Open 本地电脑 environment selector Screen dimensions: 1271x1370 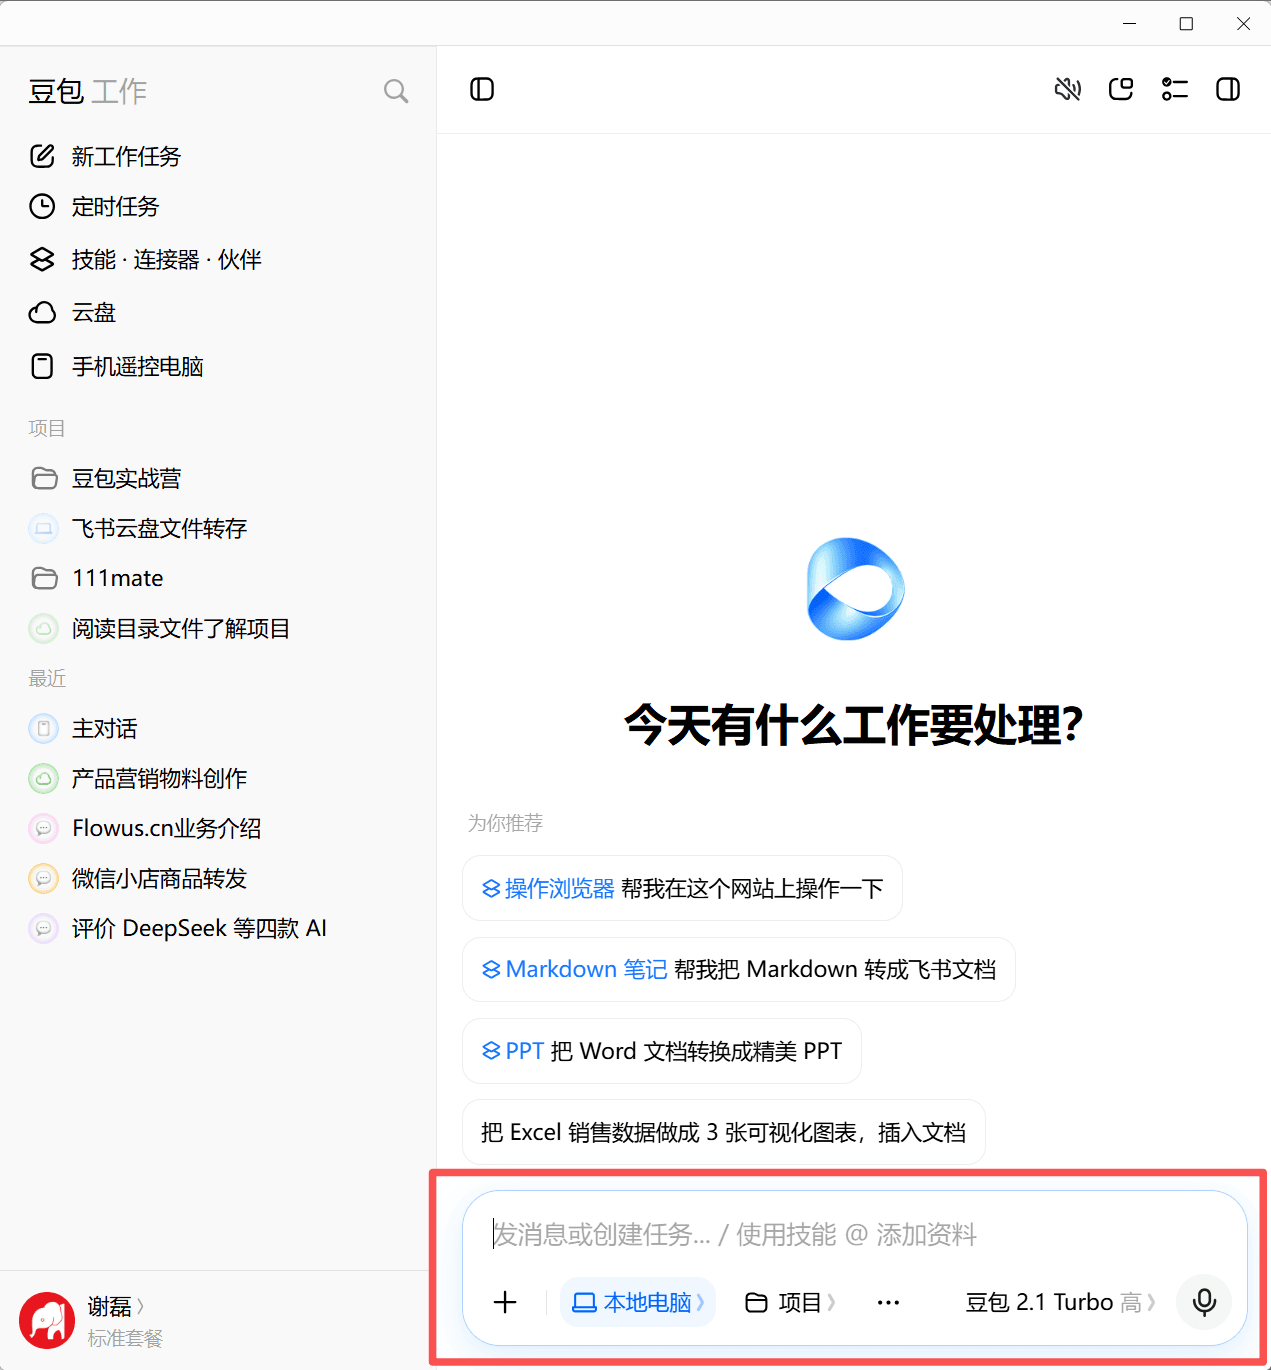click(x=638, y=1302)
